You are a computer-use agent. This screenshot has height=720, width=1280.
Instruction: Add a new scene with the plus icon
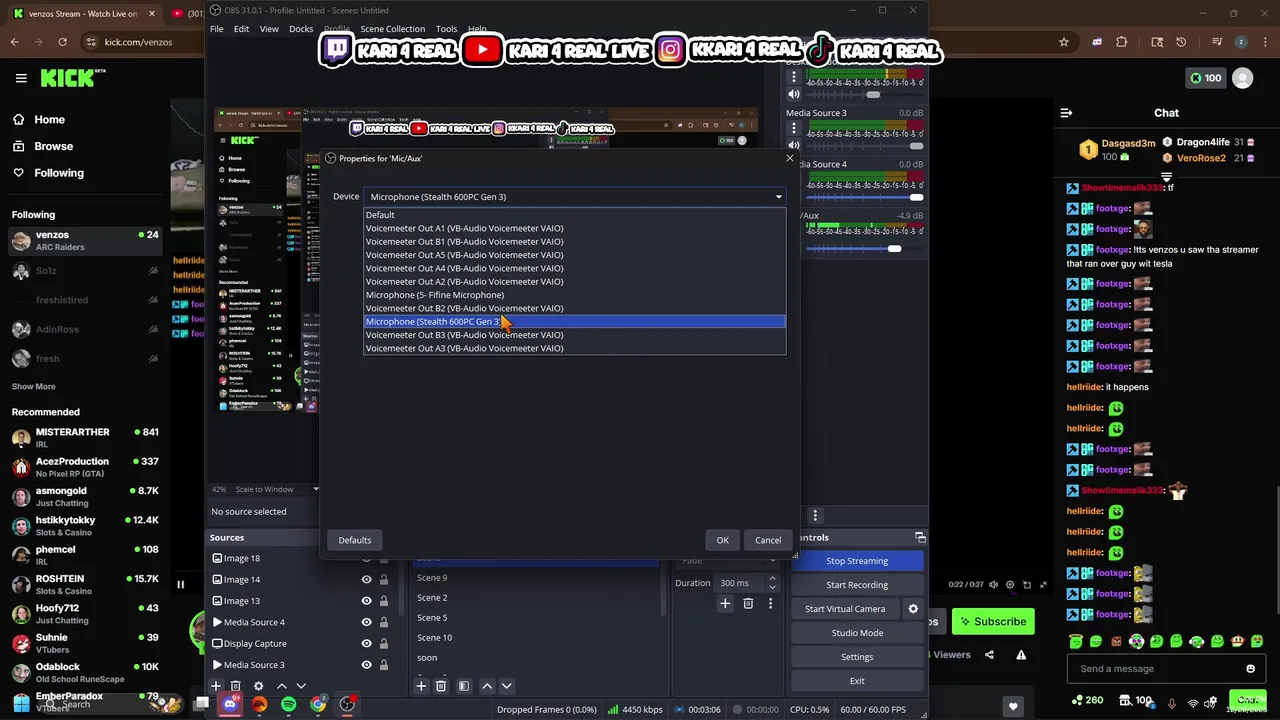tap(421, 686)
